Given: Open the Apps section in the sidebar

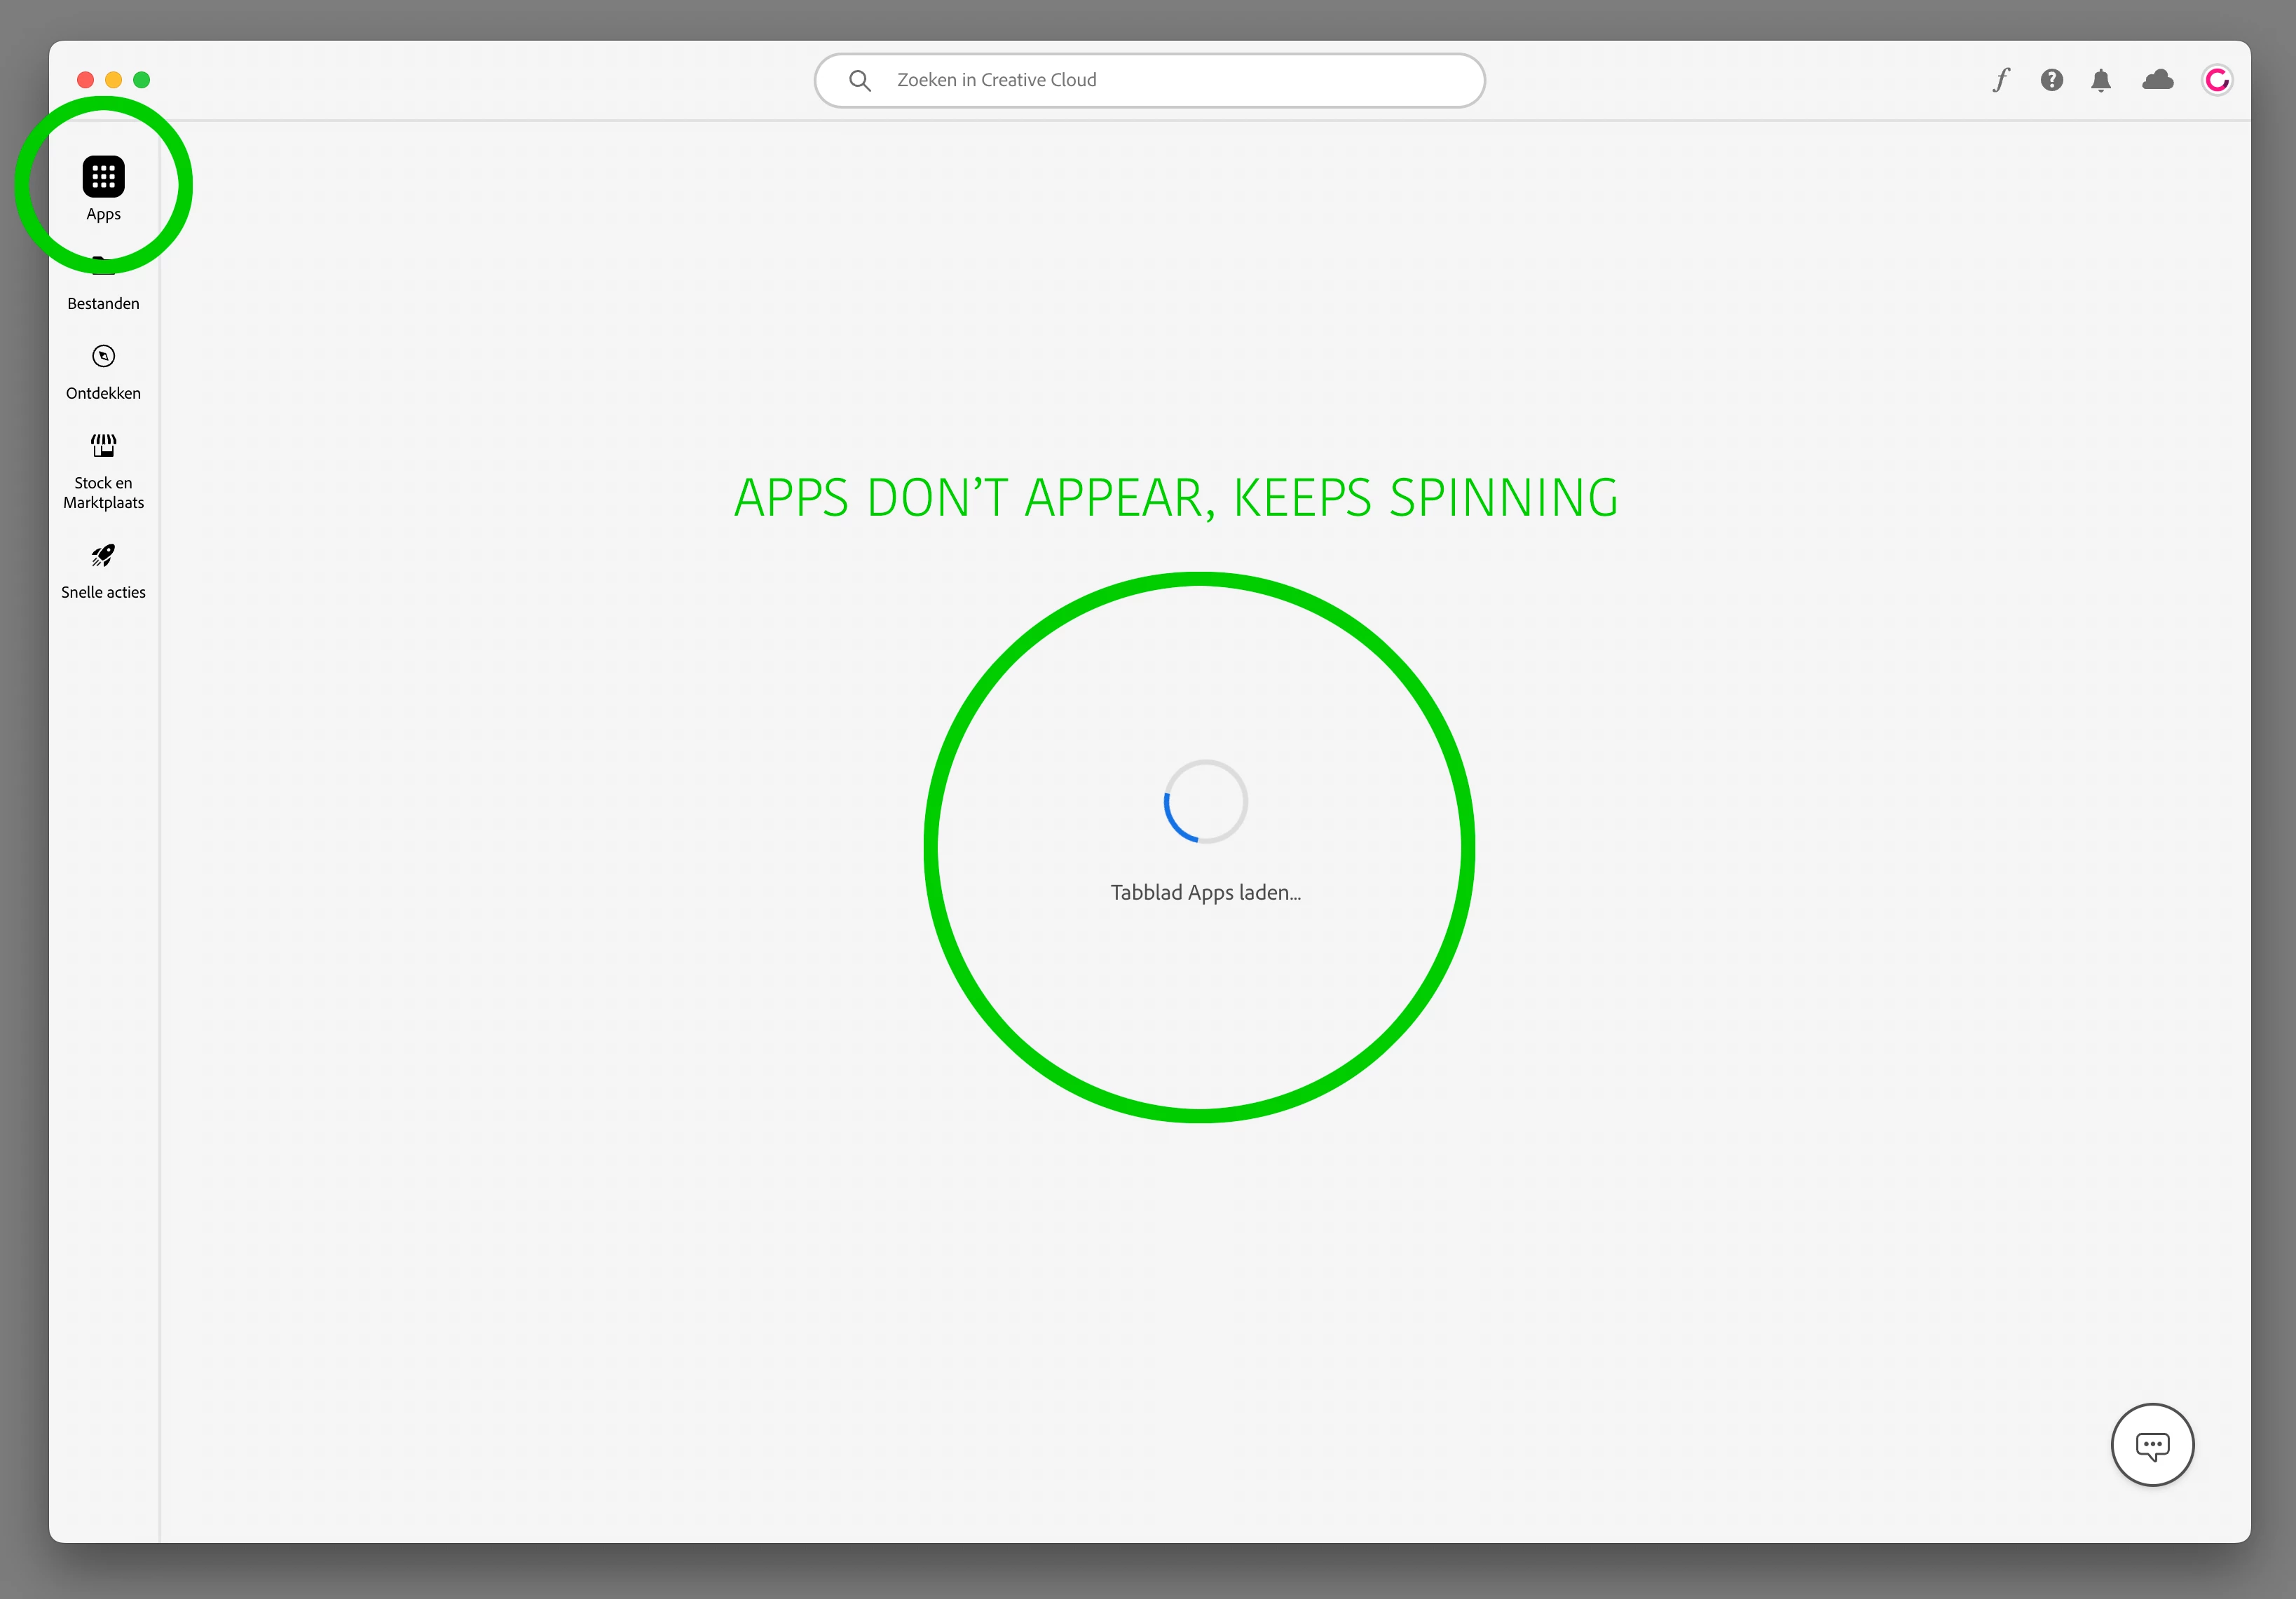Looking at the screenshot, I should (x=103, y=178).
